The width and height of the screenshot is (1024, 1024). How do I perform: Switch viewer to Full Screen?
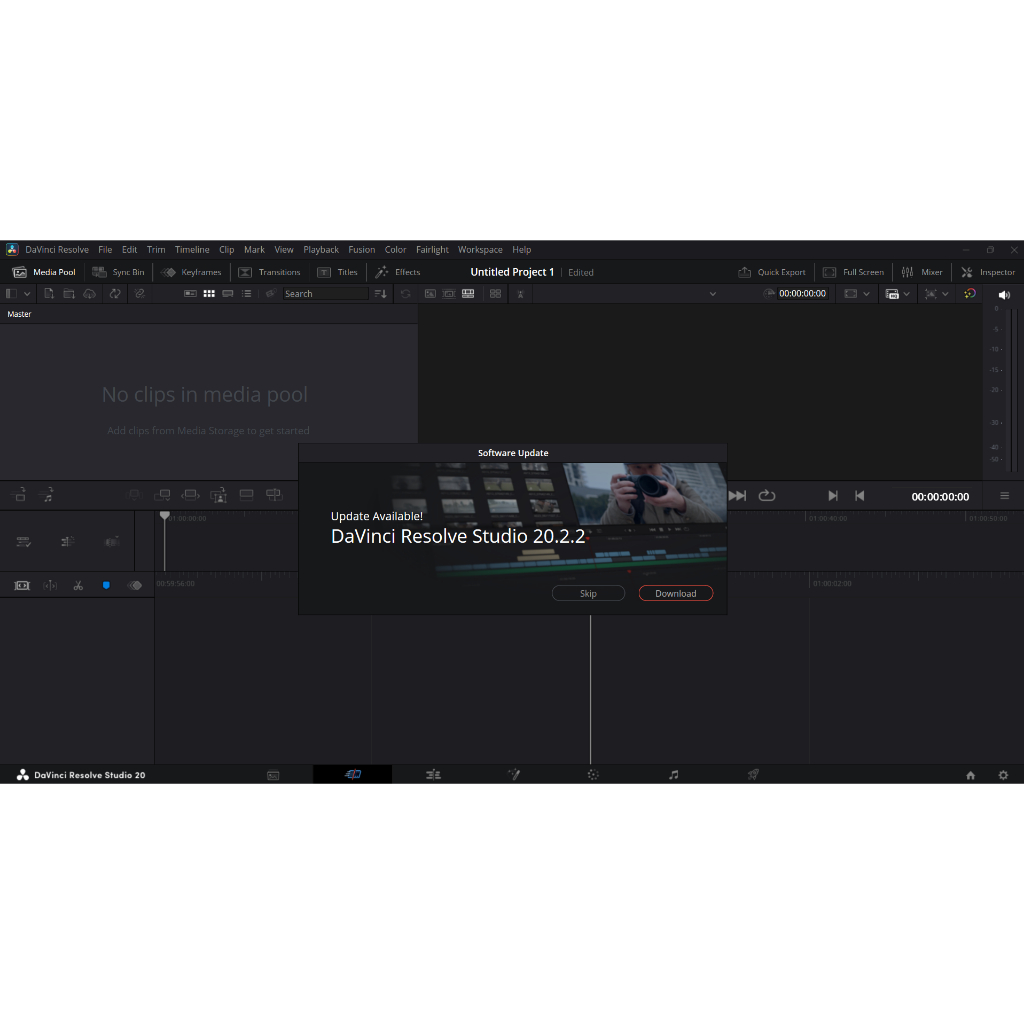click(854, 272)
